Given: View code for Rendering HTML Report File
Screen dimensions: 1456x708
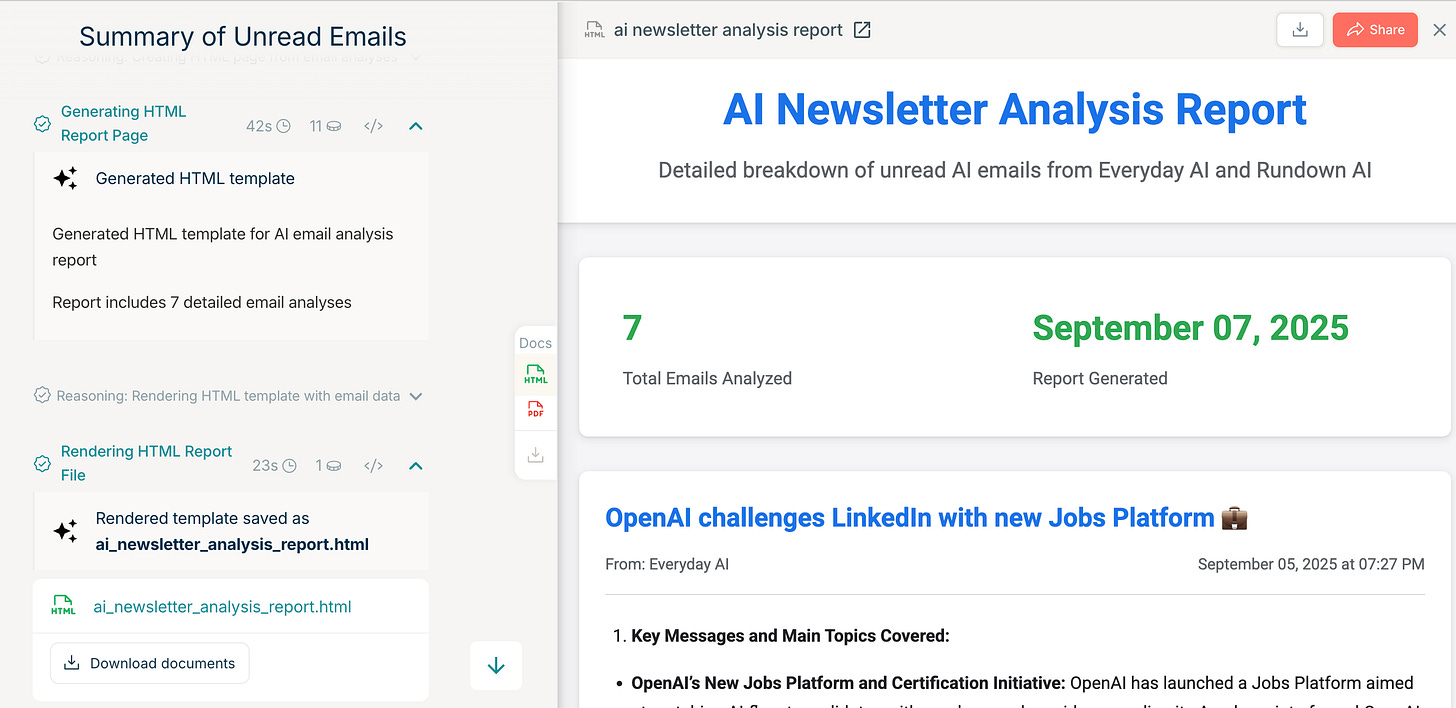Looking at the screenshot, I should pos(373,466).
